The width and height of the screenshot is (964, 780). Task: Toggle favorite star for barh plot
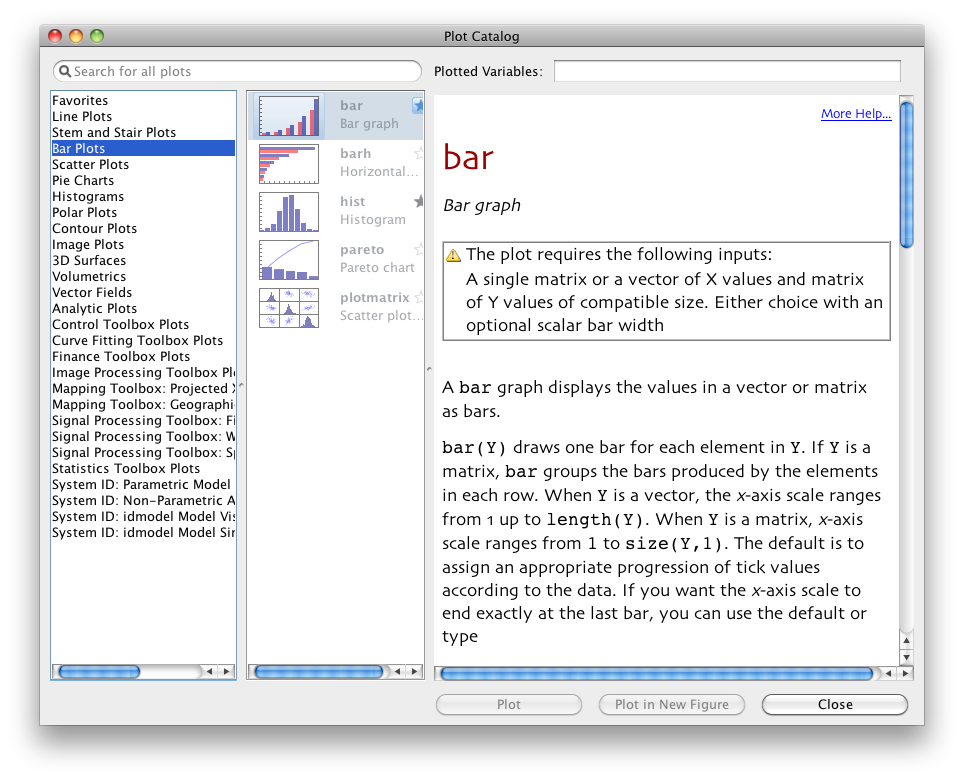coord(419,154)
